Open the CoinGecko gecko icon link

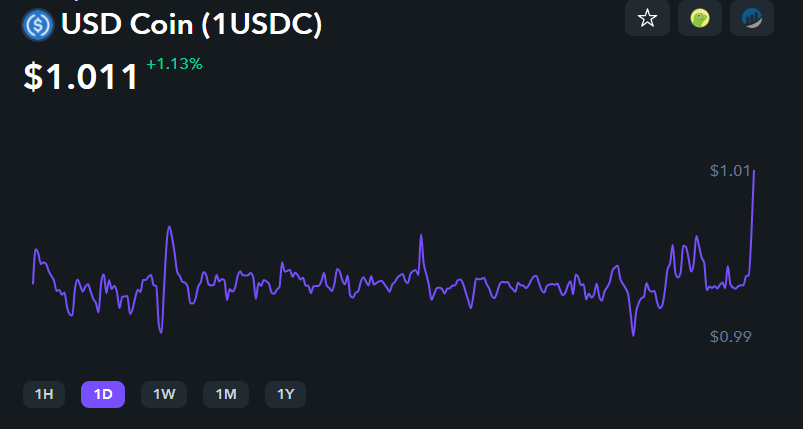coord(700,18)
